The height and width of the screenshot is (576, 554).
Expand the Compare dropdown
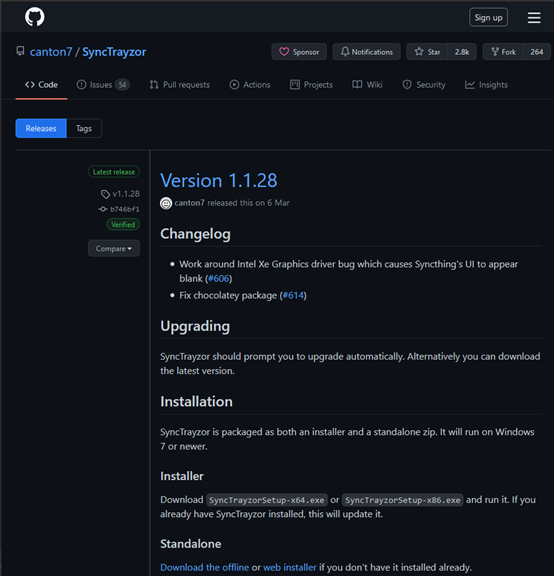coord(114,248)
